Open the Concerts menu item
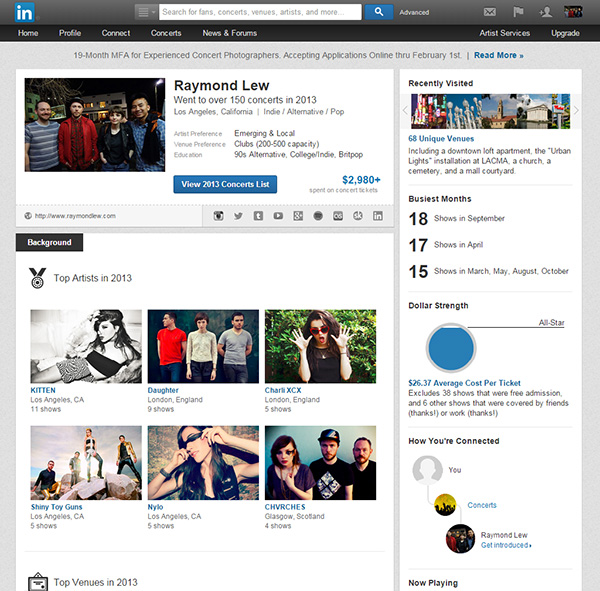 tap(166, 33)
